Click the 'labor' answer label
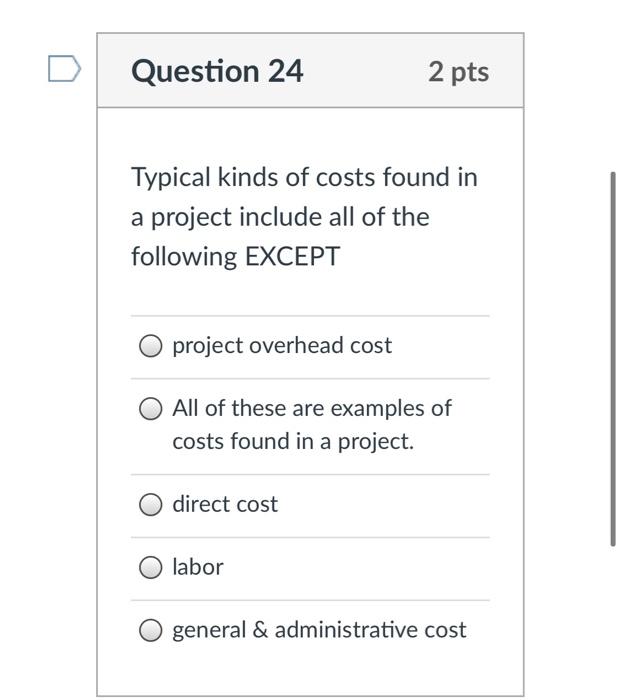Screen dimensions: 617x700 [x=198, y=567]
